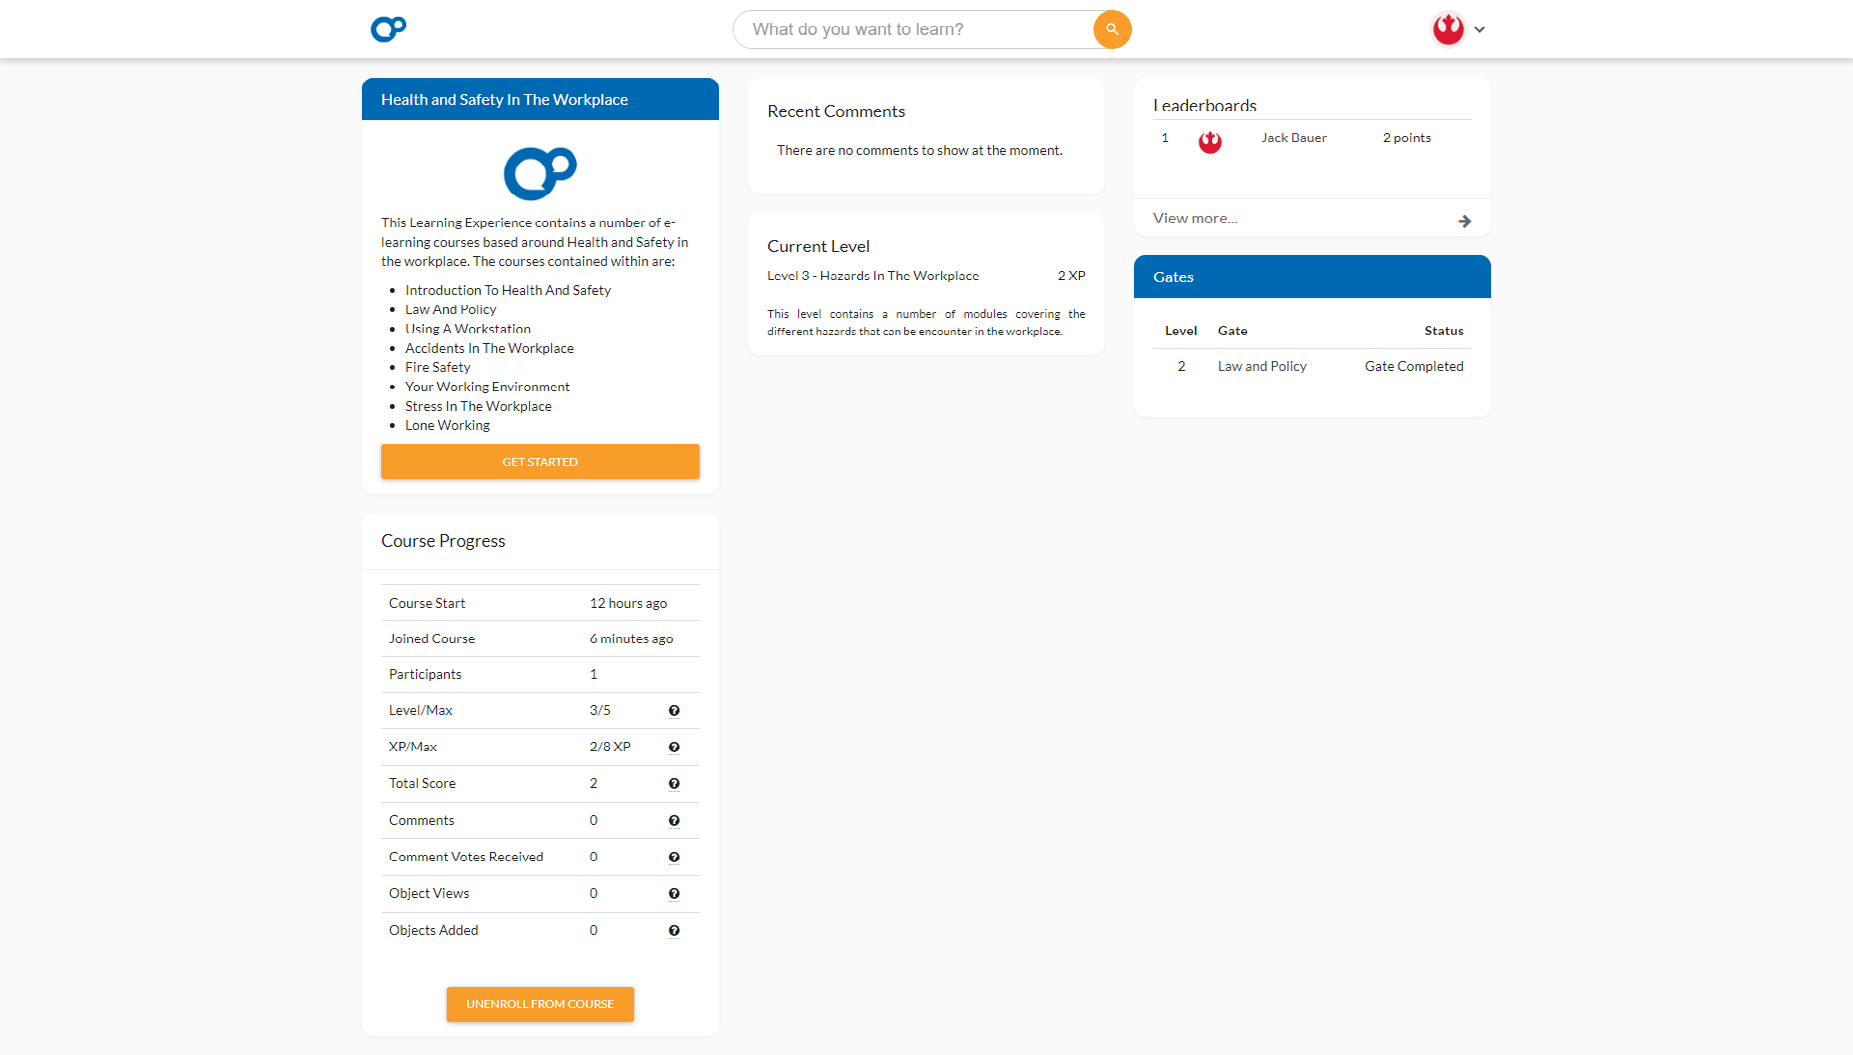Click the XP/Max help question icon
Viewport: 1853px width, 1055px height.
click(x=674, y=747)
